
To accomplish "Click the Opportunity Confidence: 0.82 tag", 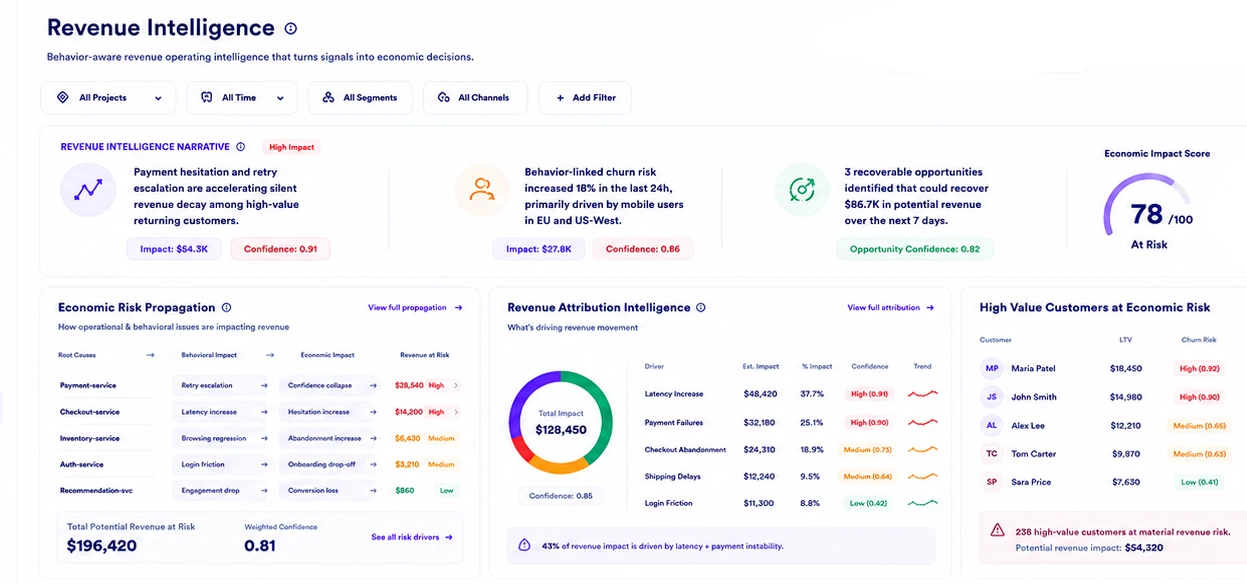I will point(915,249).
